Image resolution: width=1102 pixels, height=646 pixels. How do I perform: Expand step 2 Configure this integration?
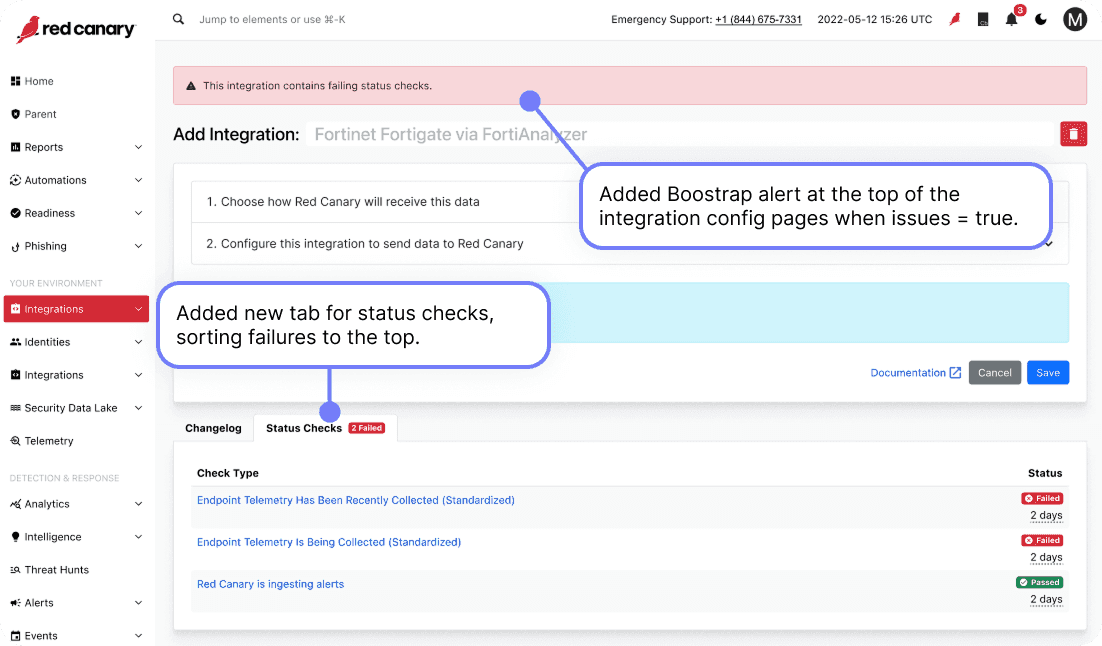coord(630,244)
